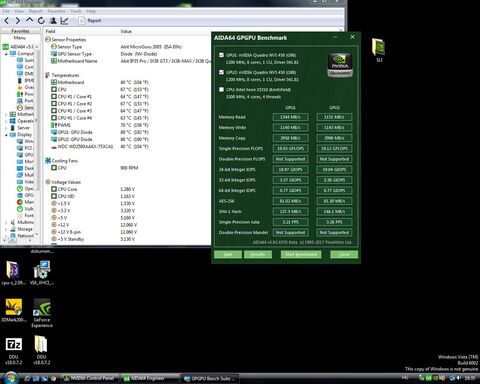This screenshot has height=384, width=480.
Task: Enable the CPU Intel Xeon X3210 checkbox
Action: click(221, 89)
